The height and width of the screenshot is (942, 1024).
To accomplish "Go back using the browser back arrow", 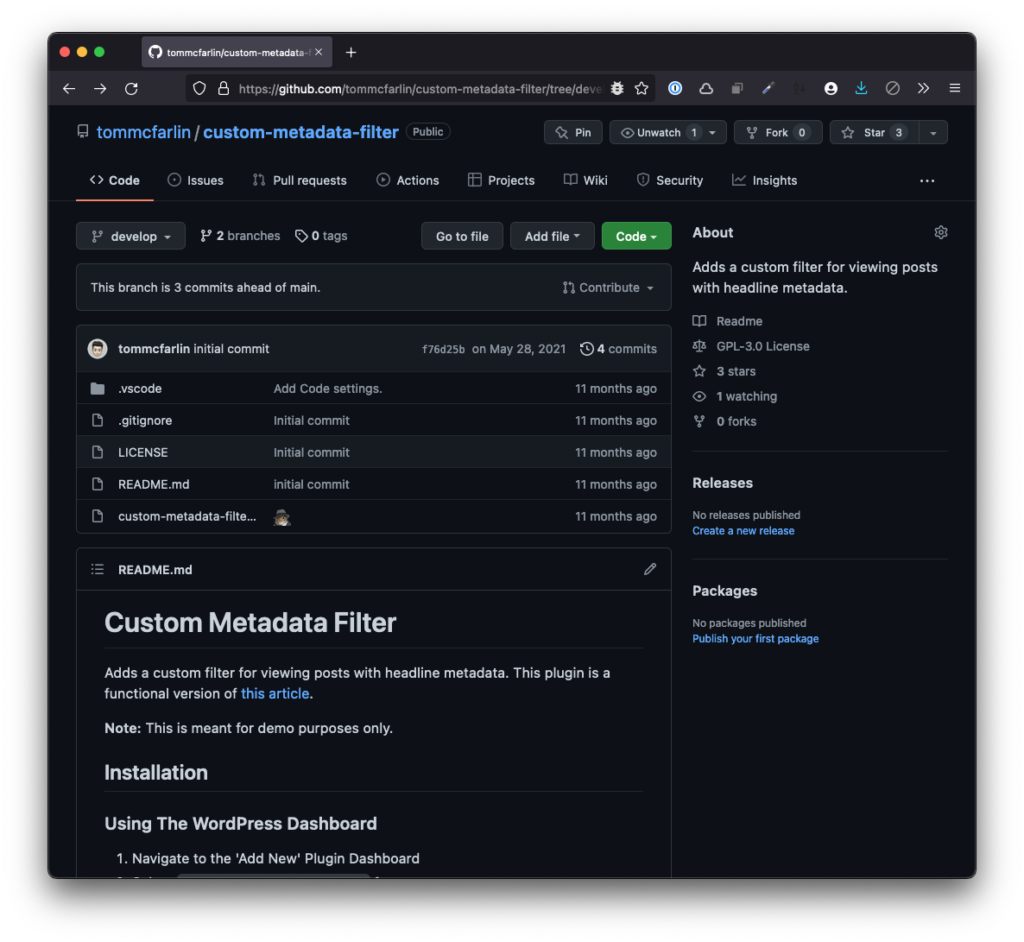I will [x=69, y=88].
